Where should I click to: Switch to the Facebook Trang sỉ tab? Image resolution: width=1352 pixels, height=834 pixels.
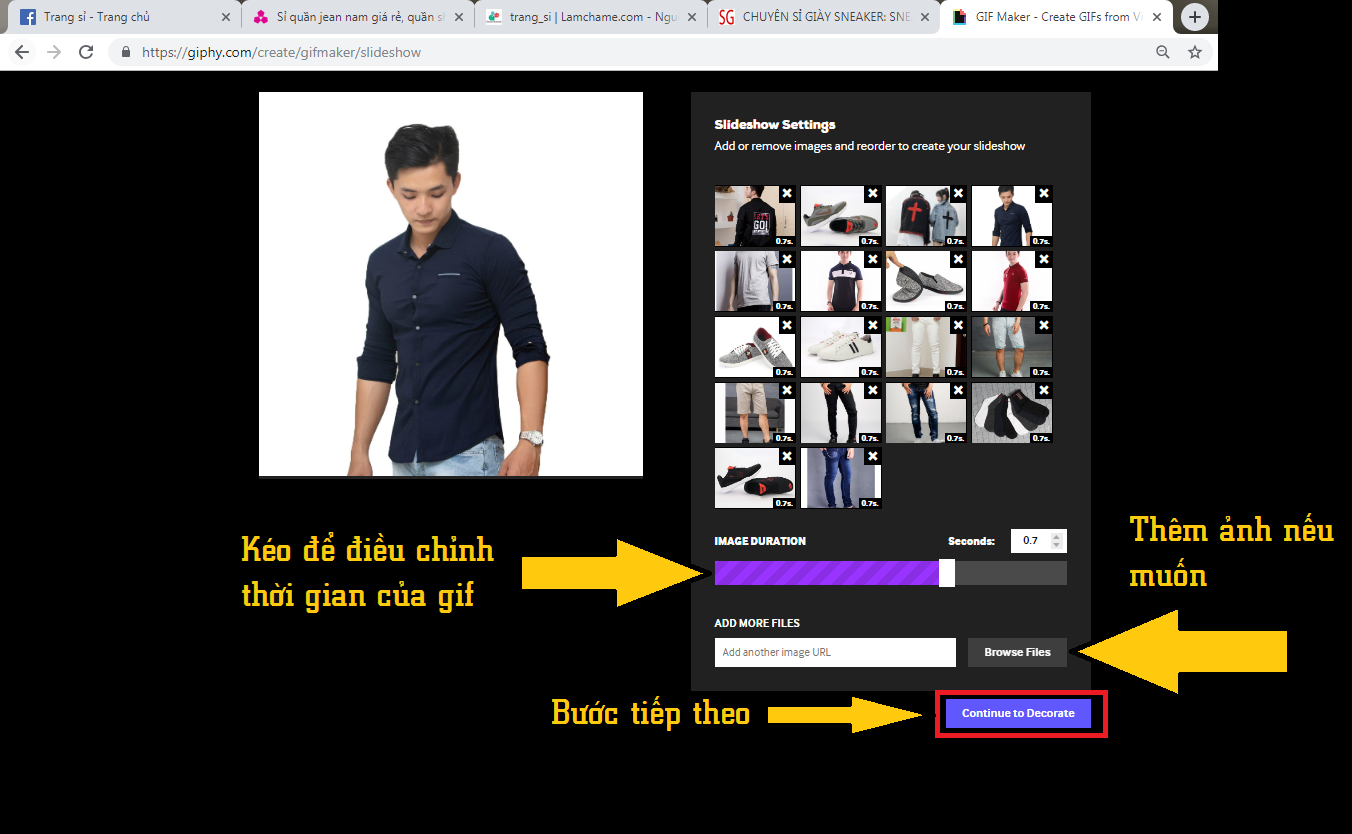point(120,17)
